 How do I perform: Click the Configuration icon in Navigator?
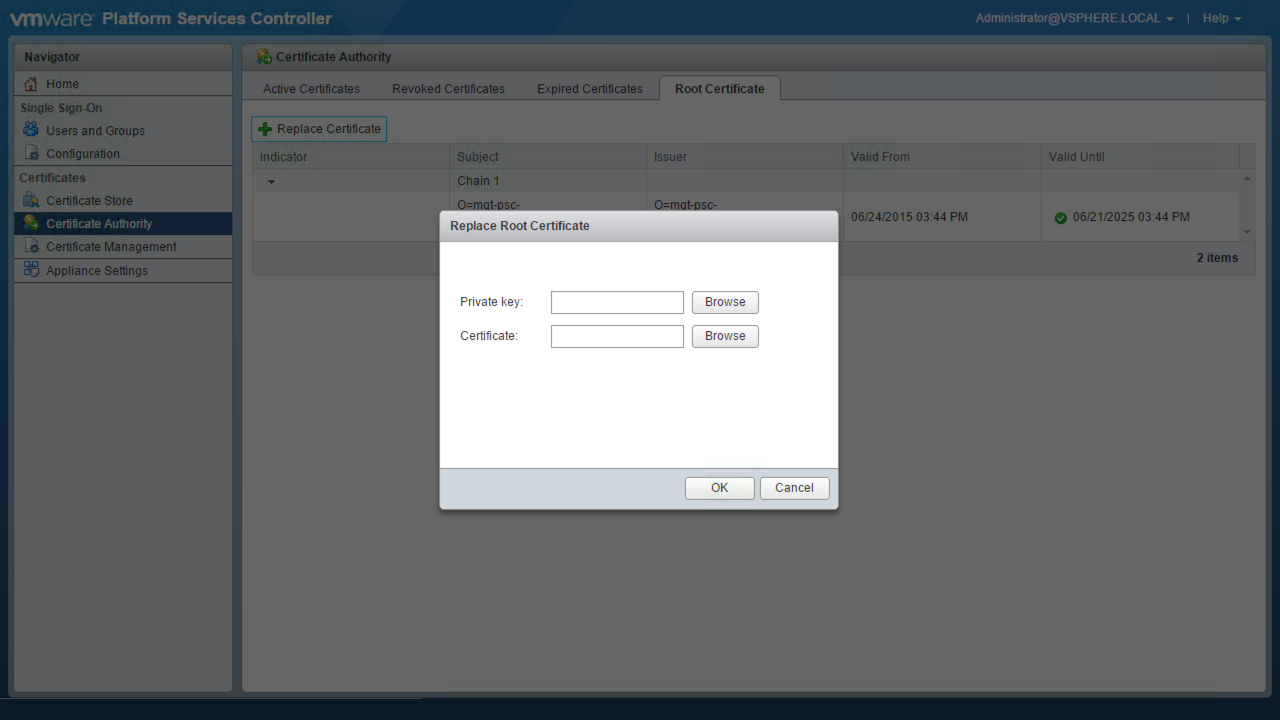(x=31, y=153)
